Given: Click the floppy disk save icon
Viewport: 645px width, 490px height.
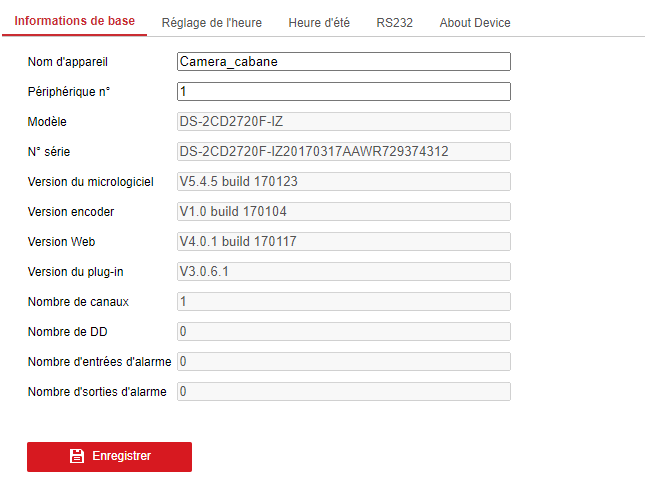Looking at the screenshot, I should 77,456.
